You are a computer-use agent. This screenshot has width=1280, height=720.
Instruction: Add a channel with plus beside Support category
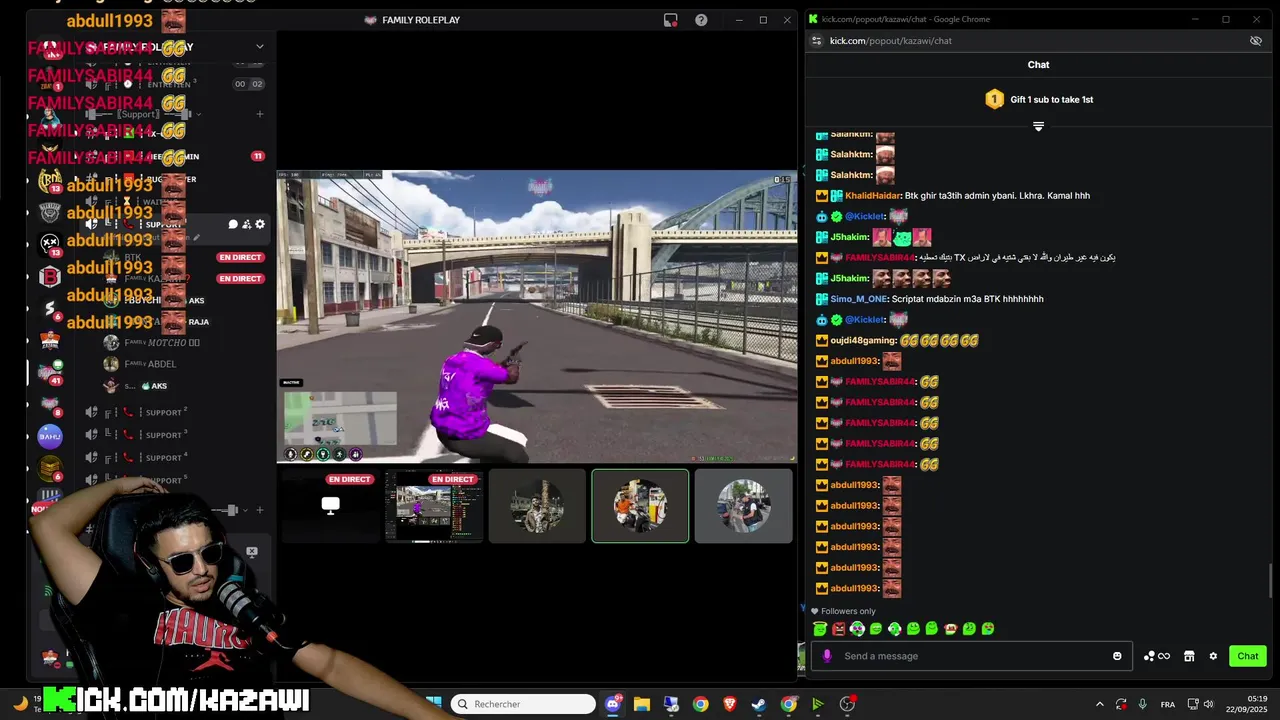260,114
